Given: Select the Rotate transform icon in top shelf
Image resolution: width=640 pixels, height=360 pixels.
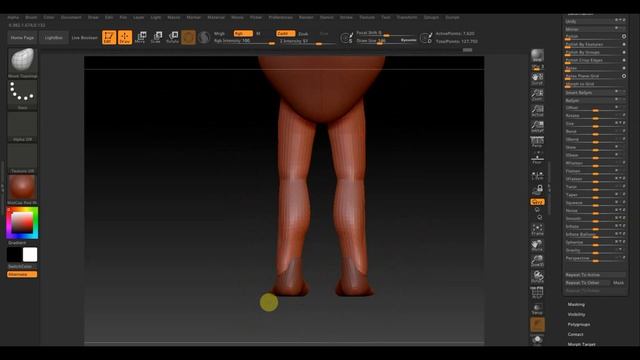Looking at the screenshot, I should coord(172,37).
